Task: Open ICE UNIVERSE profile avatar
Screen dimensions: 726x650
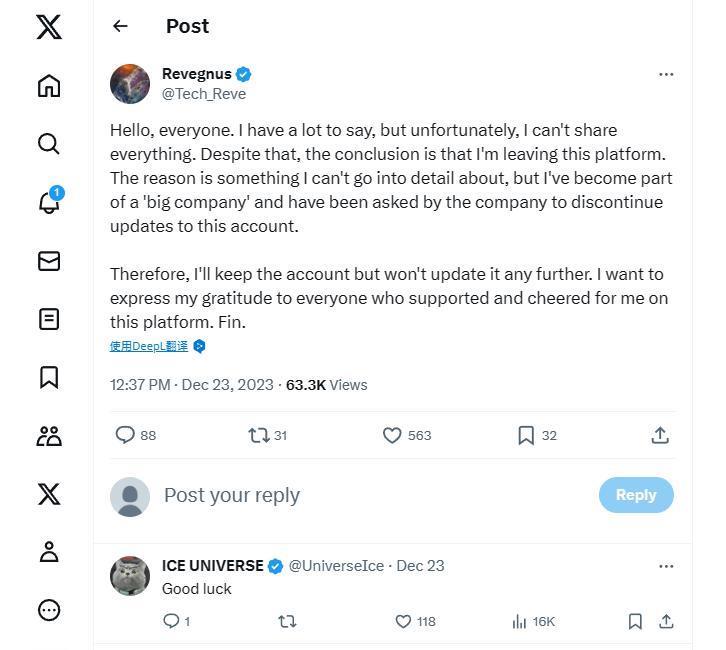Action: [130, 576]
